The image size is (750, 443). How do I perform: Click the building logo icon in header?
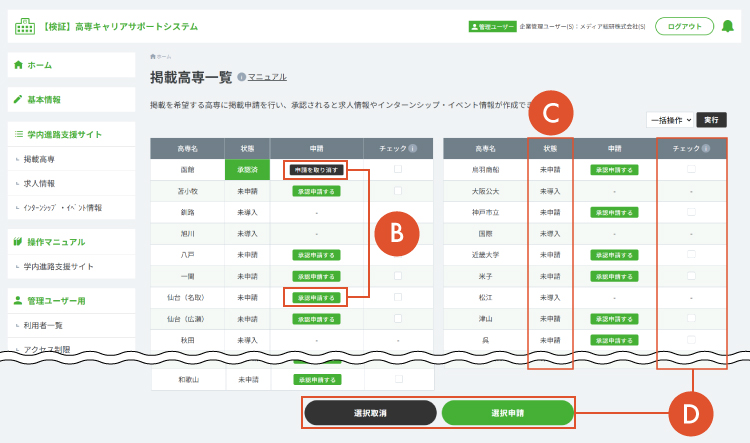(25, 27)
